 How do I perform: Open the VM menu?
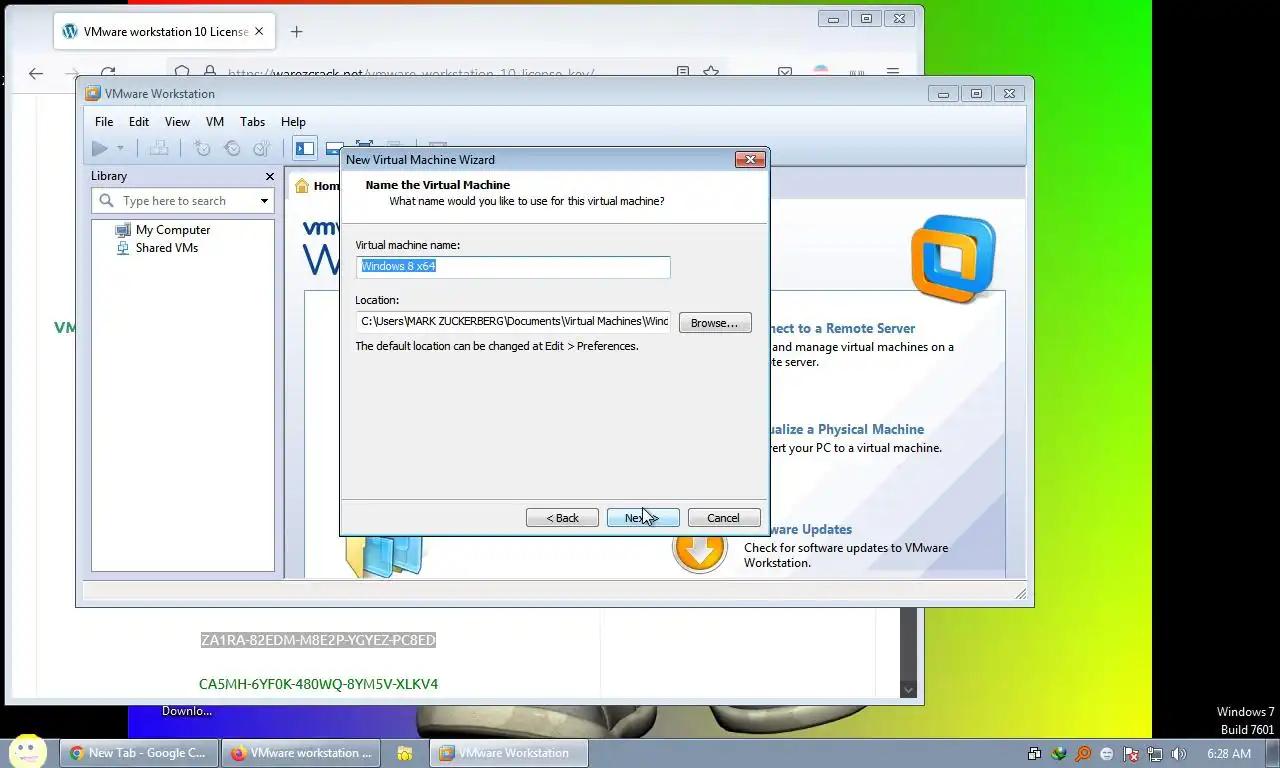(x=215, y=122)
